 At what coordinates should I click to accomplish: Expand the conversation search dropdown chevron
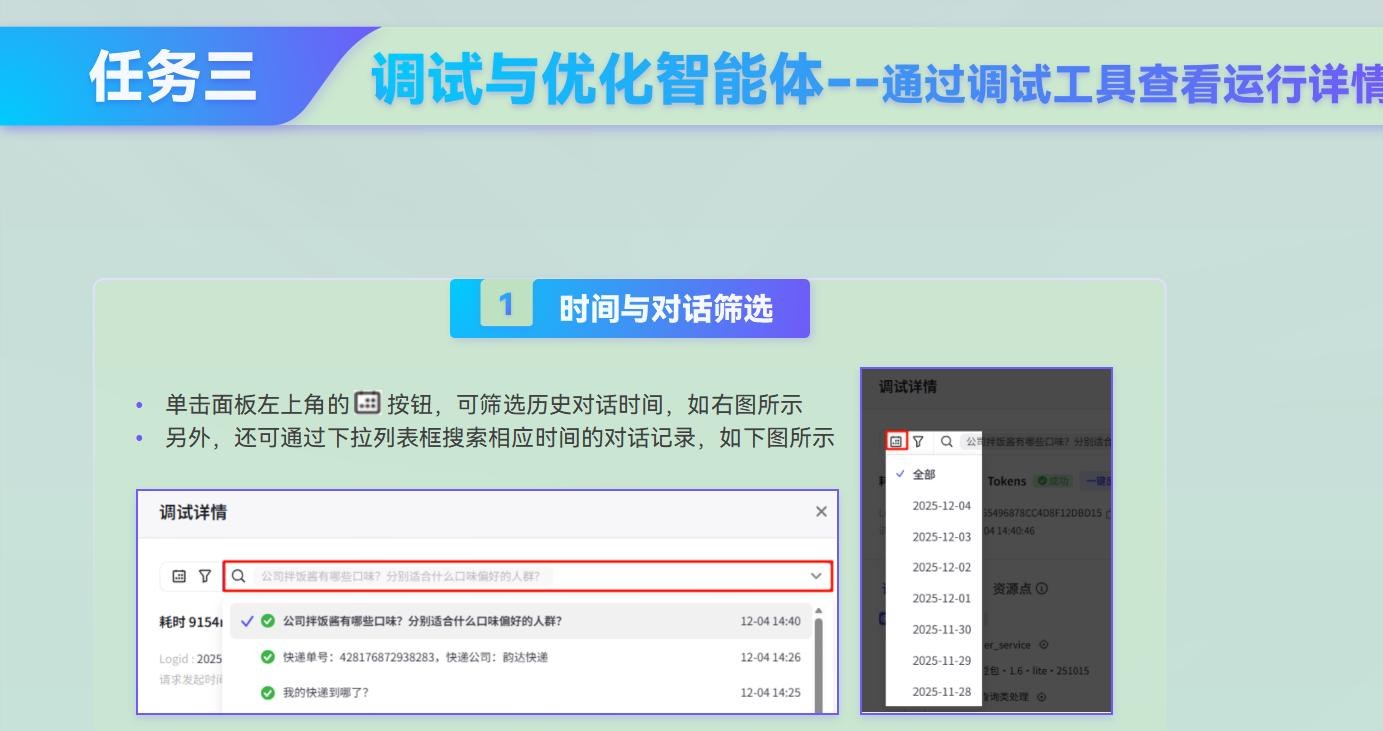pos(816,576)
